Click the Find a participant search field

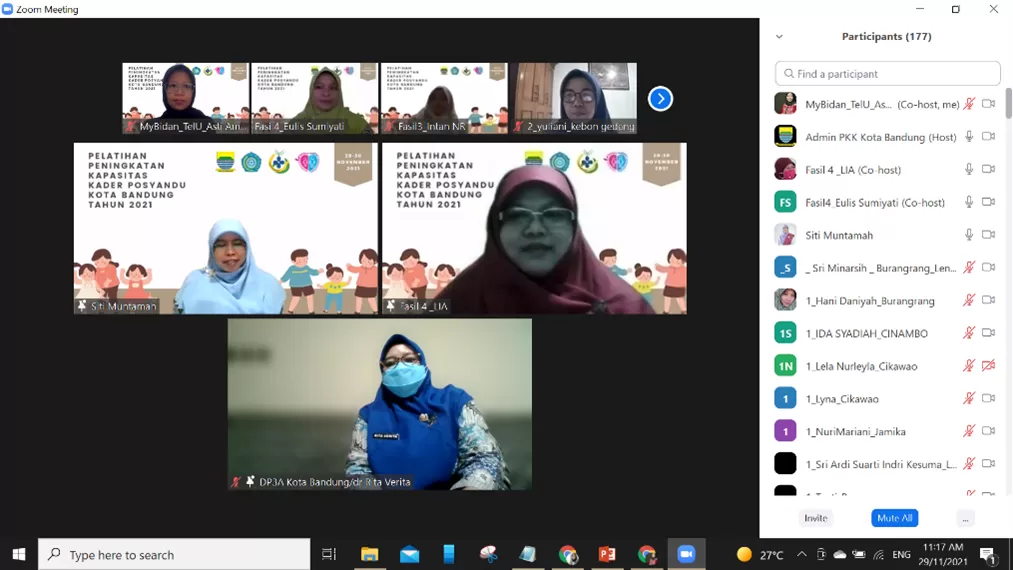(887, 74)
